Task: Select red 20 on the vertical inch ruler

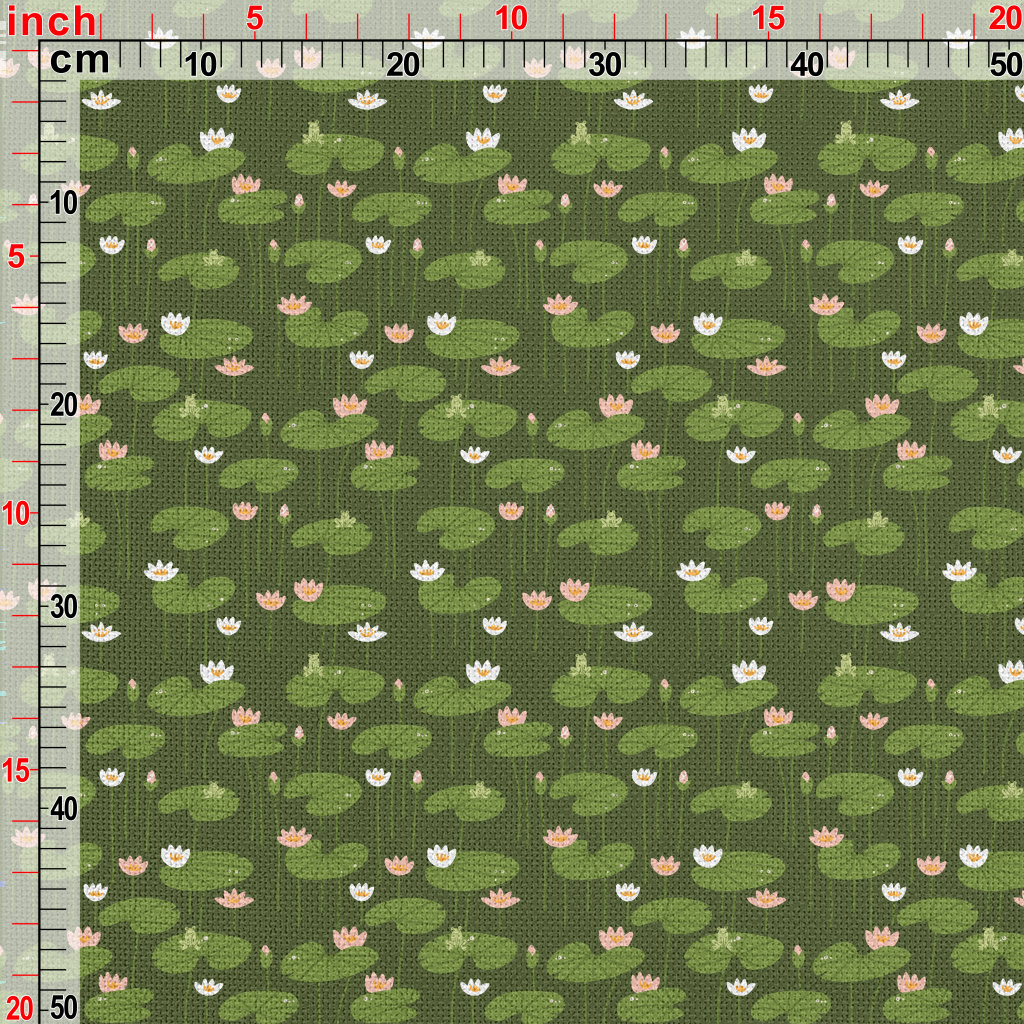Action: click(20, 1005)
